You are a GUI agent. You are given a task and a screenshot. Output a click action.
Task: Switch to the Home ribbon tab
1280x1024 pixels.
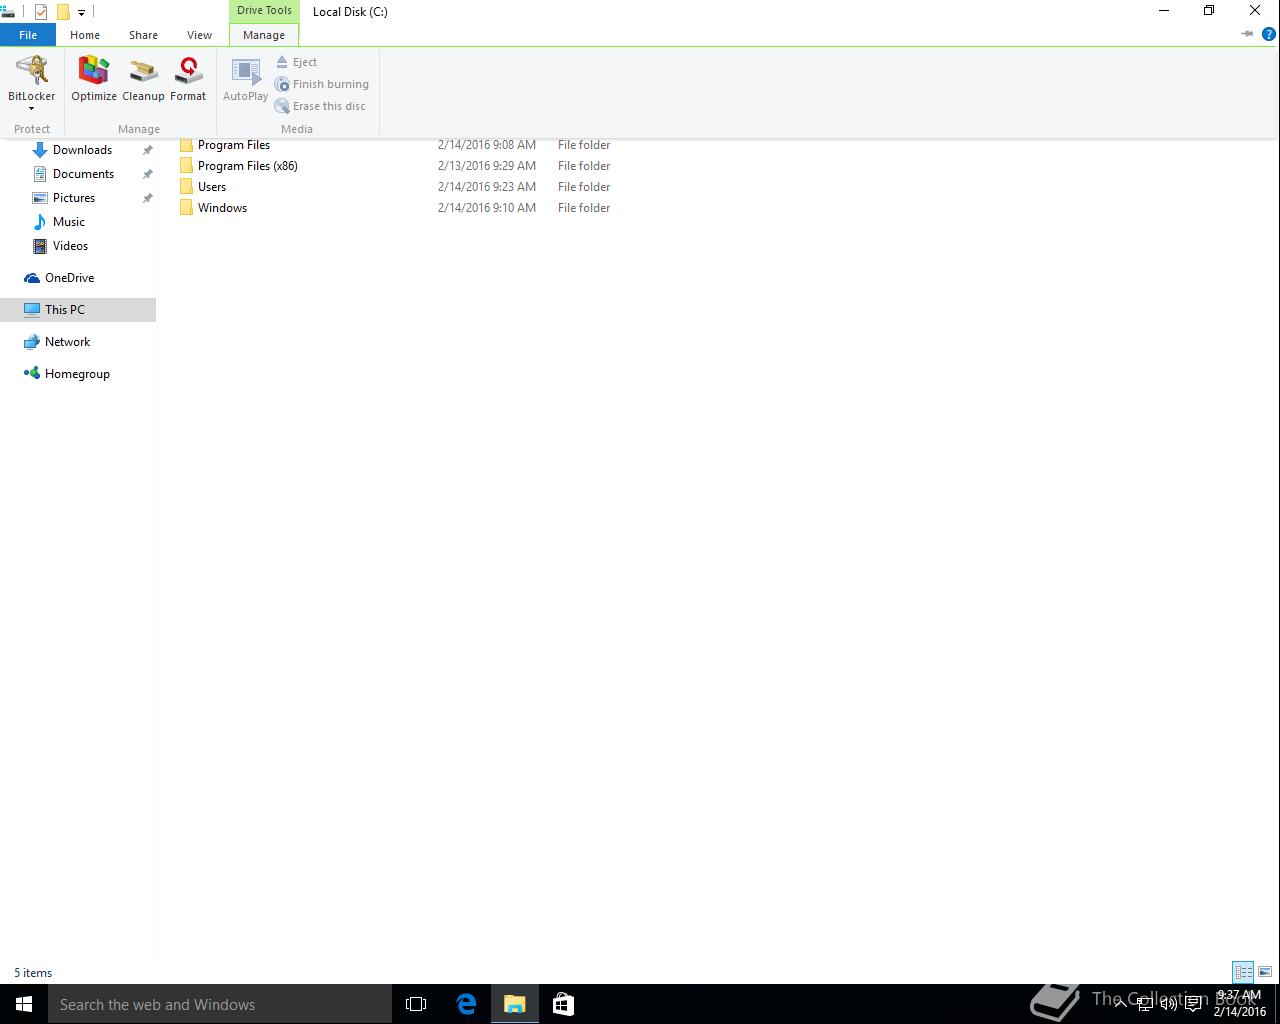[x=85, y=35]
